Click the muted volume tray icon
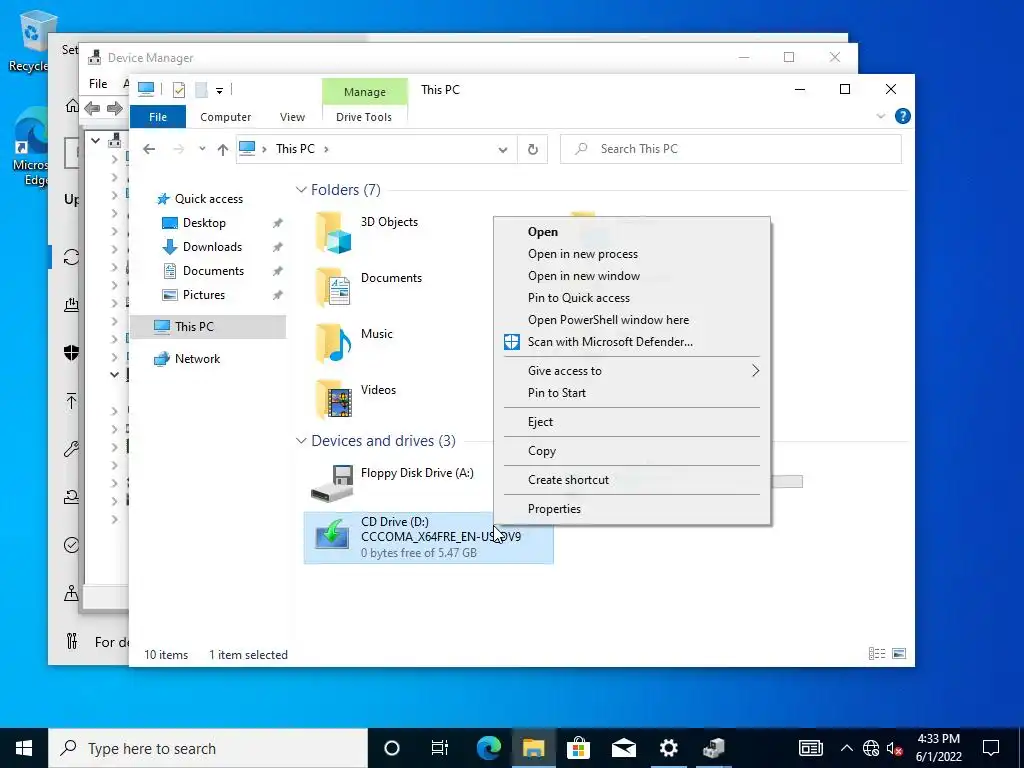 (x=894, y=748)
